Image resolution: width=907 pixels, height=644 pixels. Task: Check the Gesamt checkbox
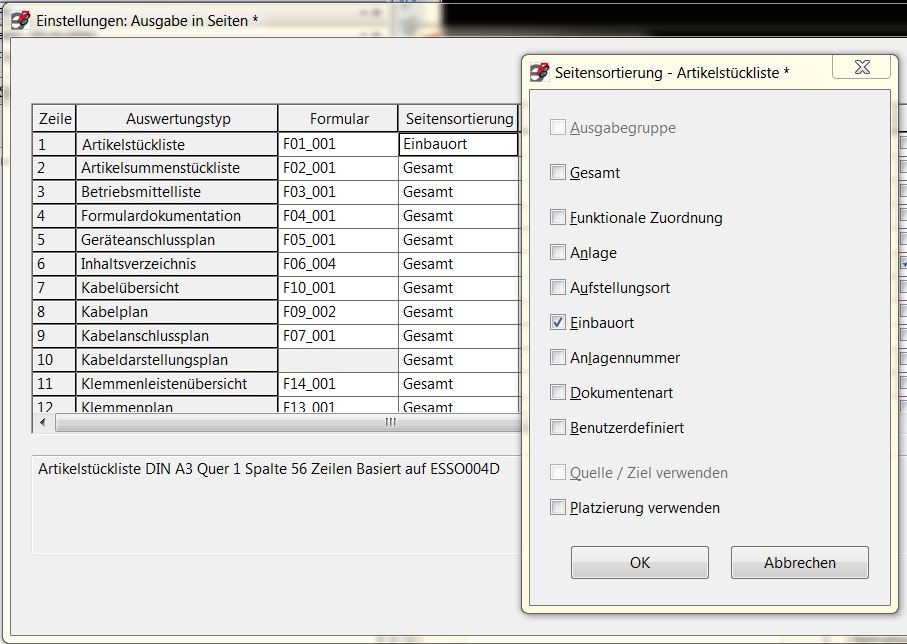tap(558, 172)
